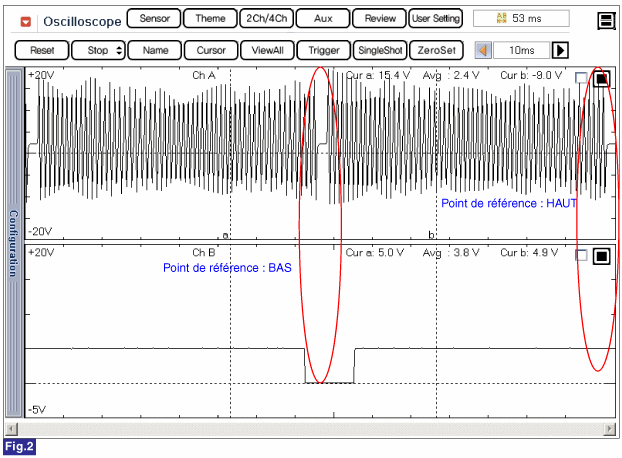Click the left arrow to decrease time base
This screenshot has width=622, height=458.
point(483,50)
